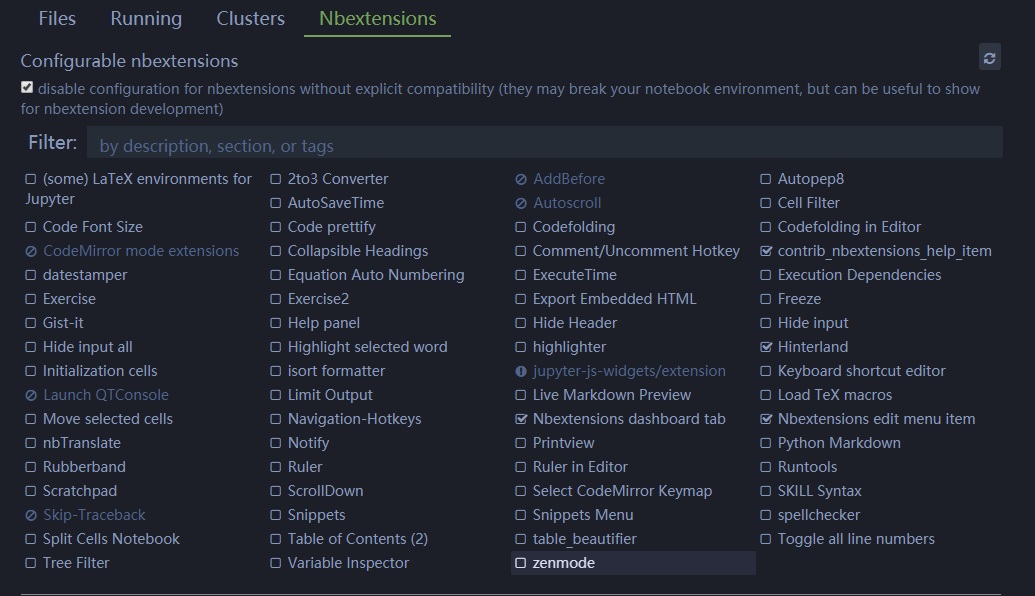
Task: Click the info icon beside jupyter-js-widgets/extension
Action: 521,371
